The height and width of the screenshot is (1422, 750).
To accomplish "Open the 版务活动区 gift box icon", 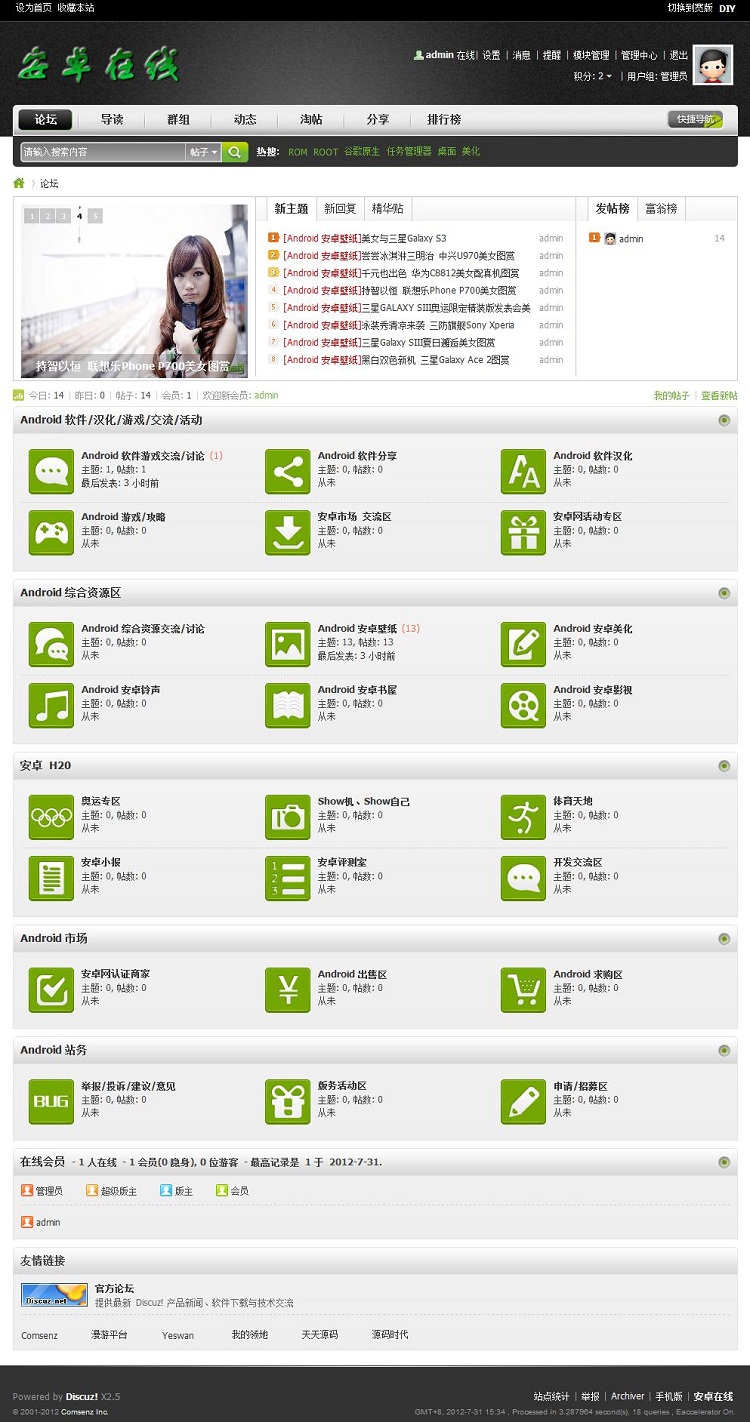I will tap(288, 1102).
